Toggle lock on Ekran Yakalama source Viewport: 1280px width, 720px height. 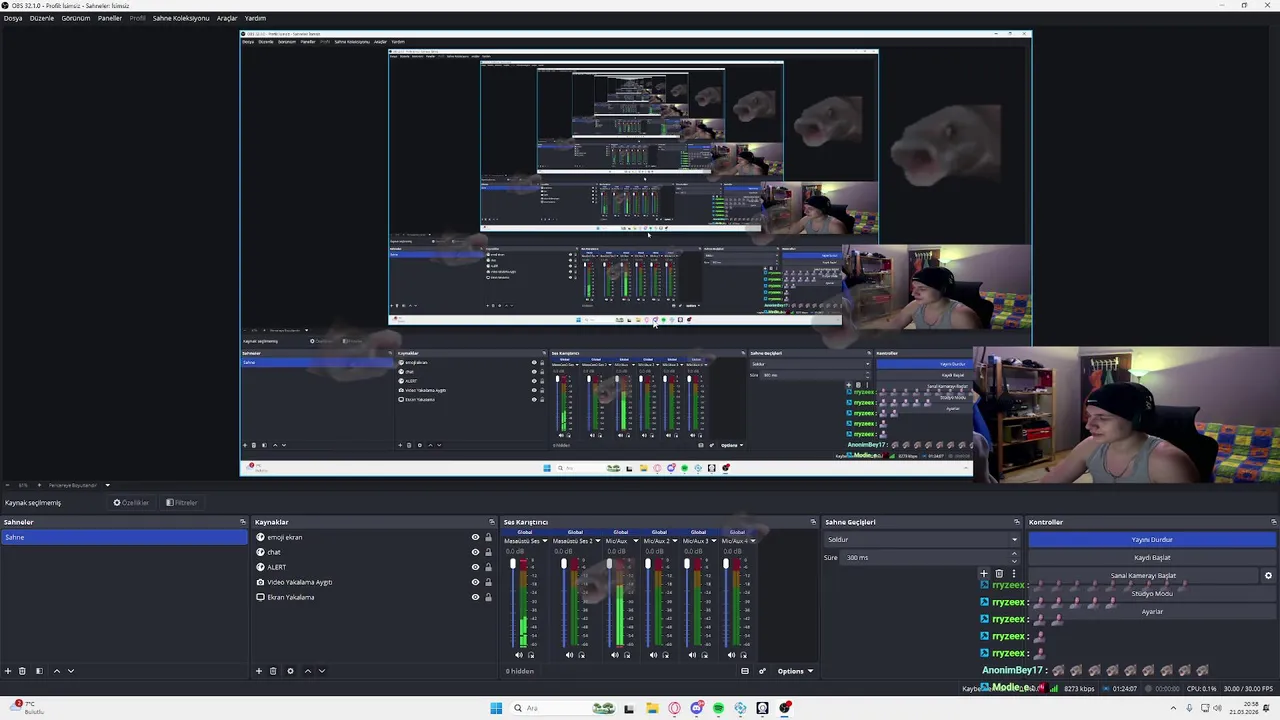(x=488, y=597)
